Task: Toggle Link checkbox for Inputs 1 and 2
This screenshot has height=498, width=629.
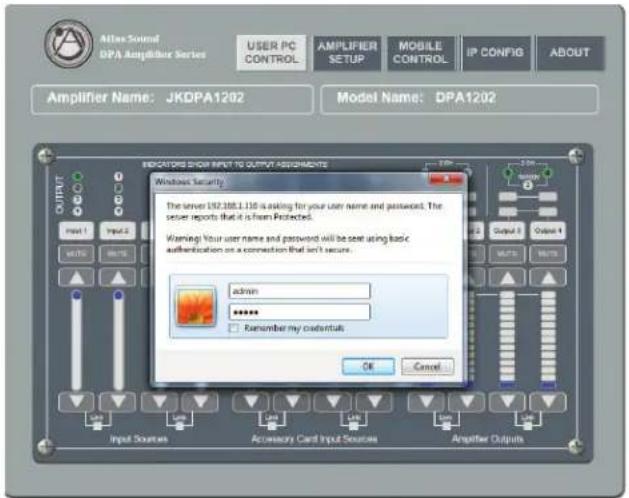Action: 97,427
